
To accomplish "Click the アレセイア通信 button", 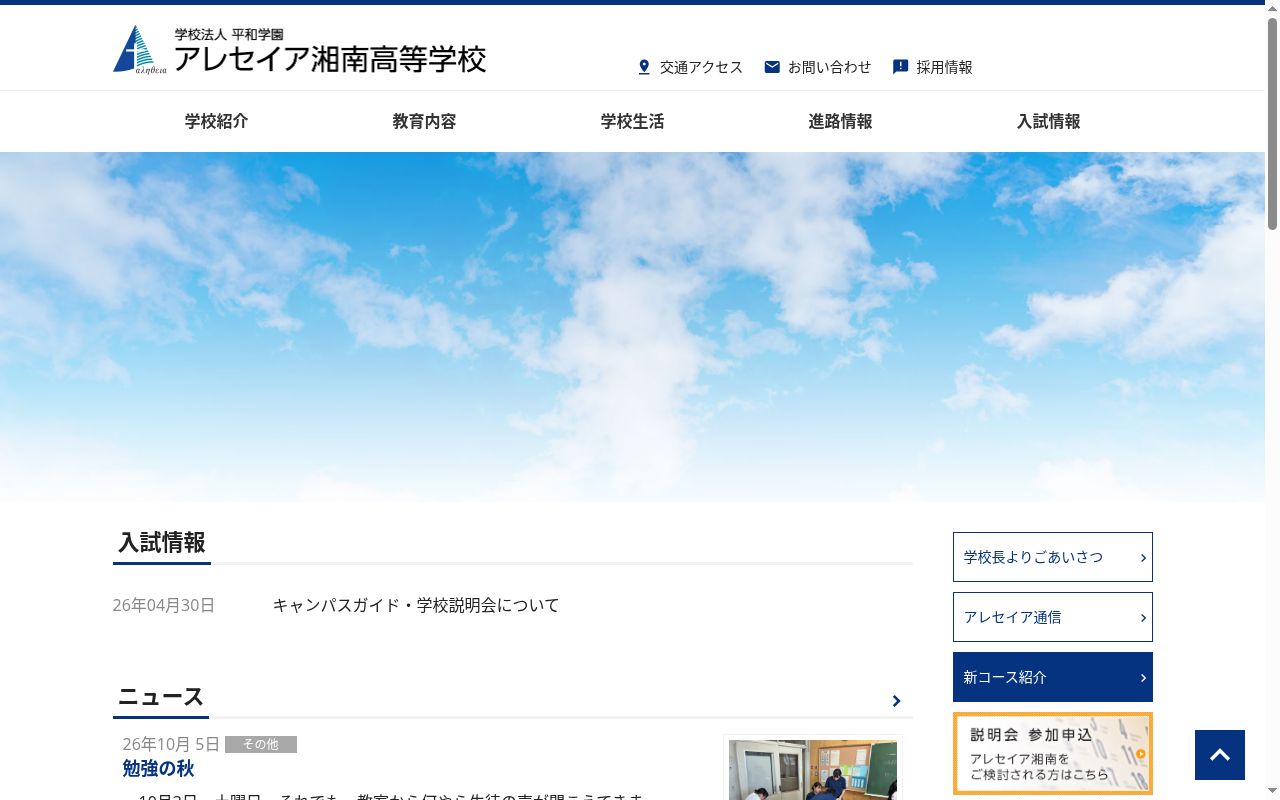I will click(x=1053, y=617).
